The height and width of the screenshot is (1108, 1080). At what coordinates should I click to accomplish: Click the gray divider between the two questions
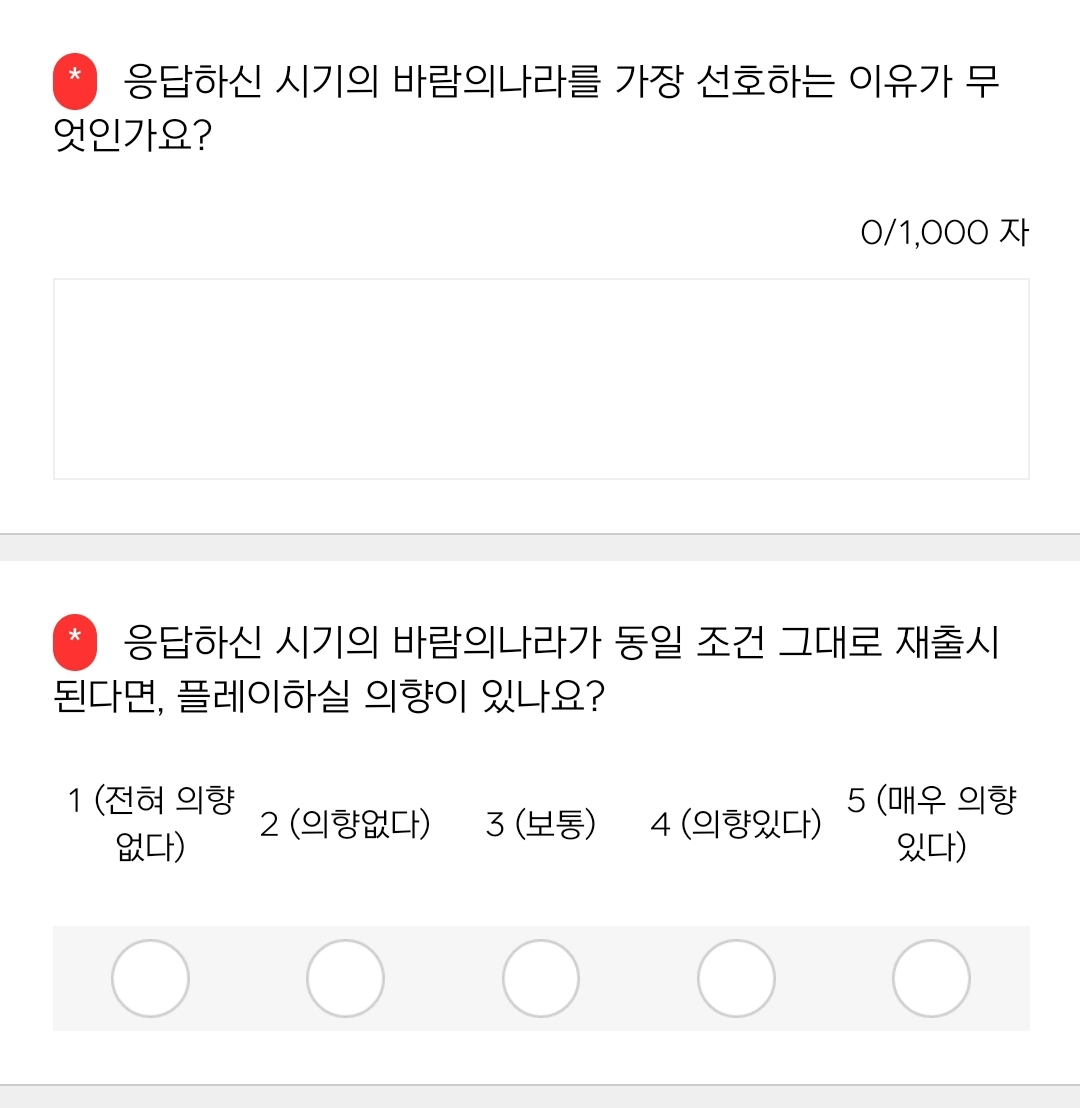click(540, 547)
